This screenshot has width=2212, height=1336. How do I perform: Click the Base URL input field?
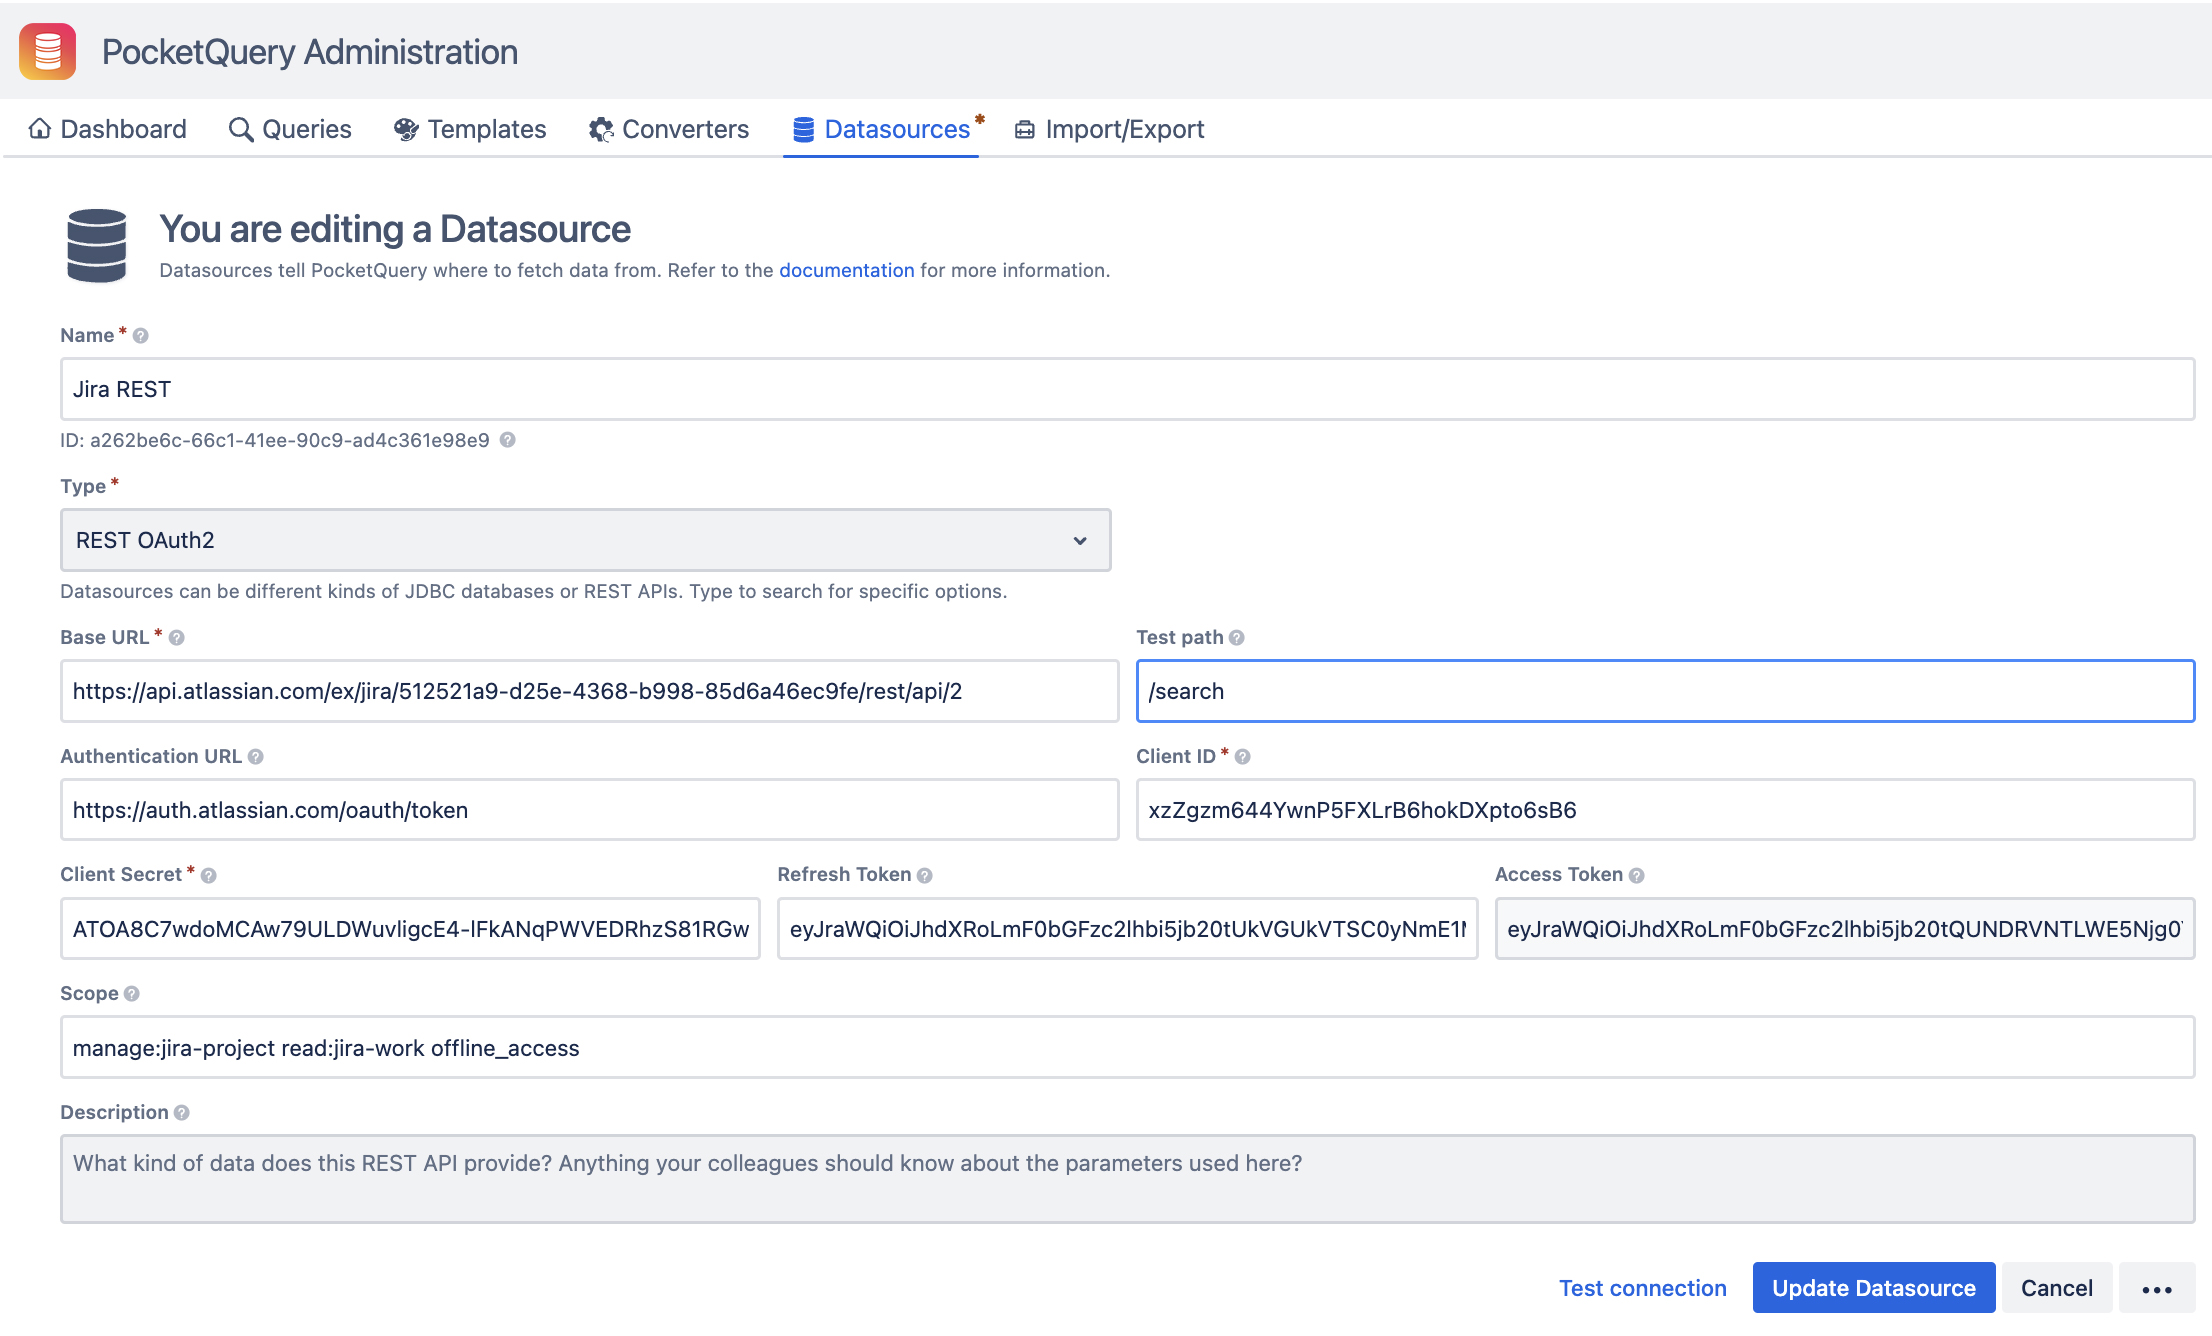click(x=588, y=690)
